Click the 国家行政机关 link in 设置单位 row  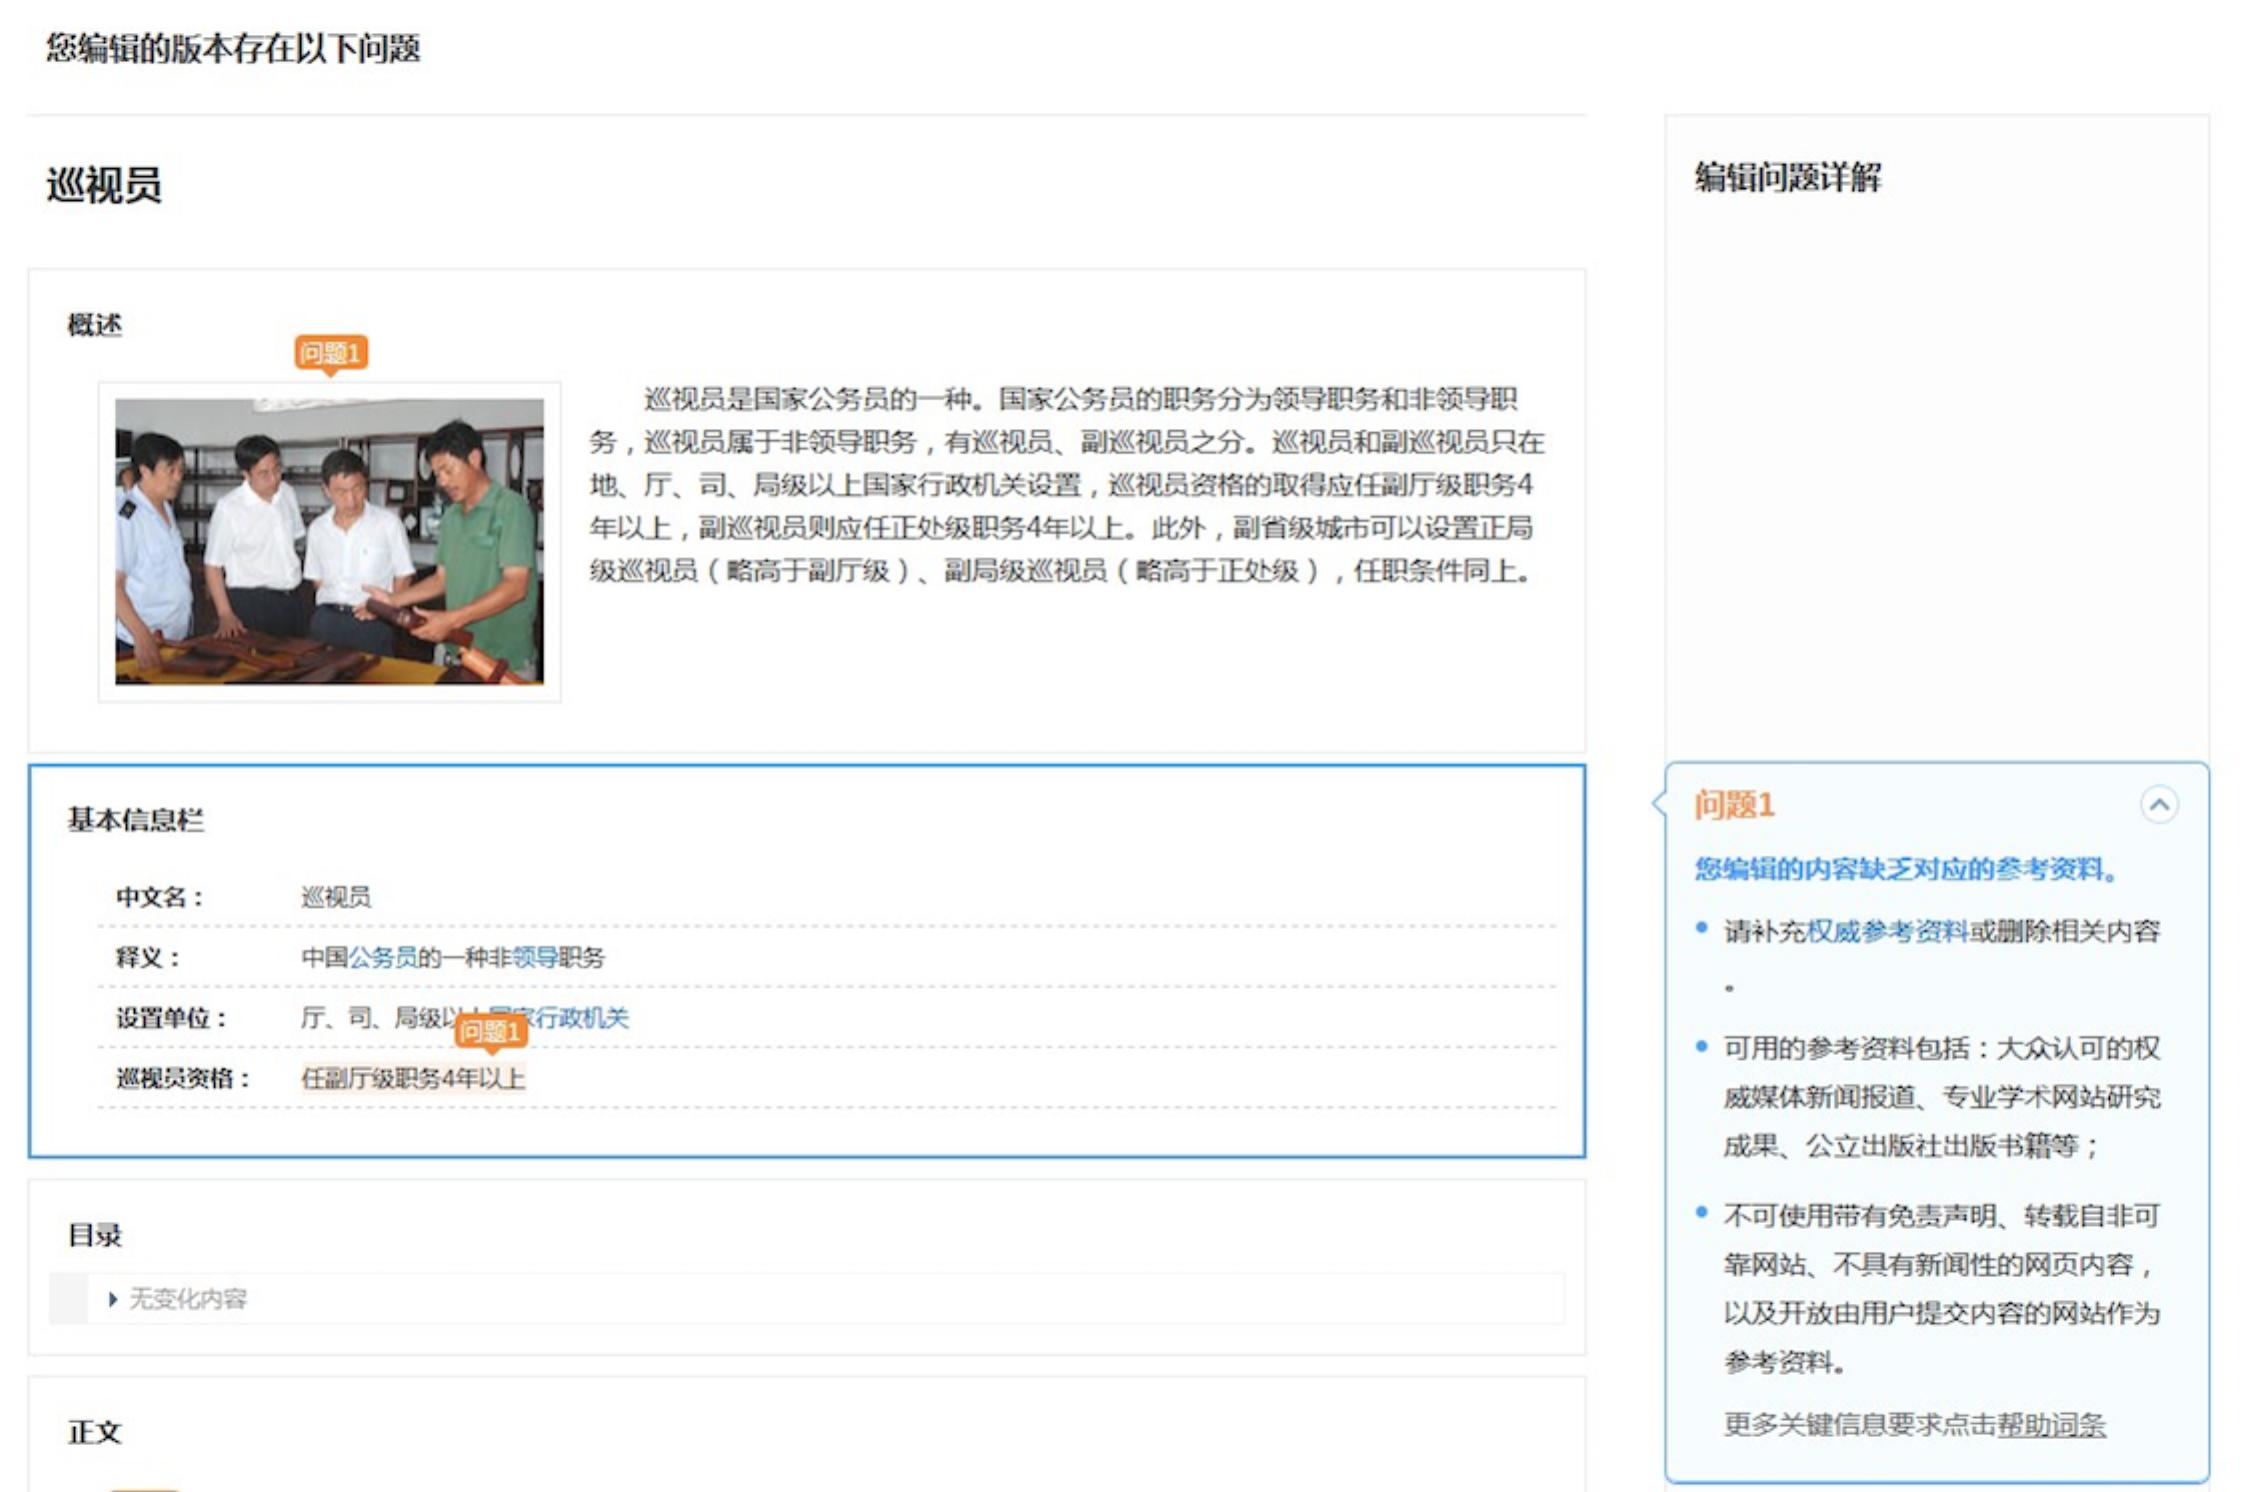point(586,1015)
